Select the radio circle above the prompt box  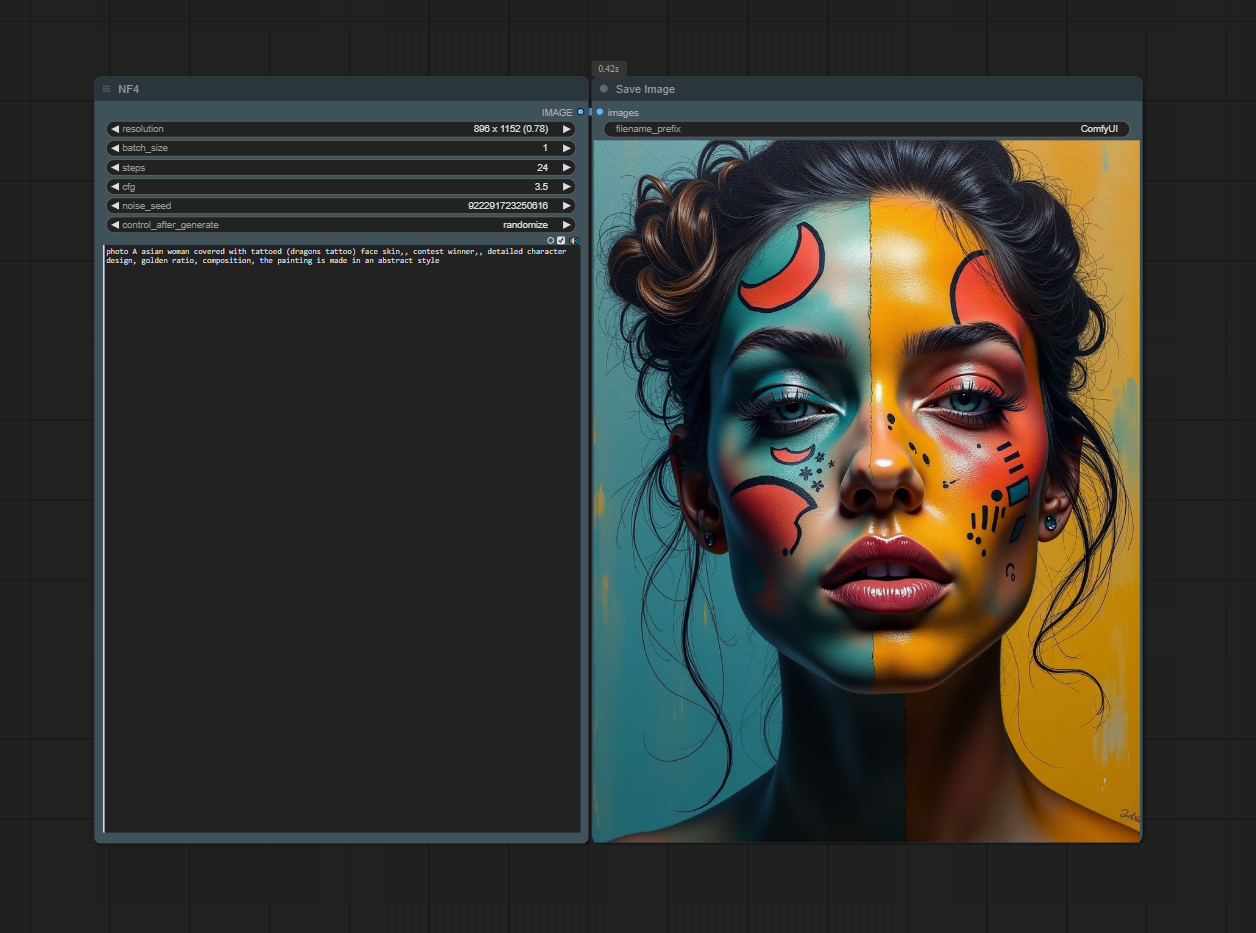pos(550,240)
